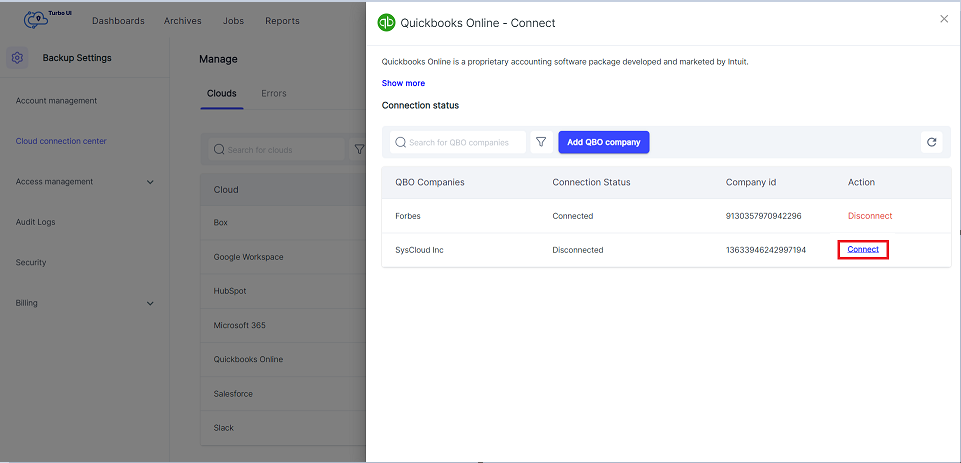The image size is (961, 463).
Task: Switch to the Clouds tab
Action: coord(222,94)
